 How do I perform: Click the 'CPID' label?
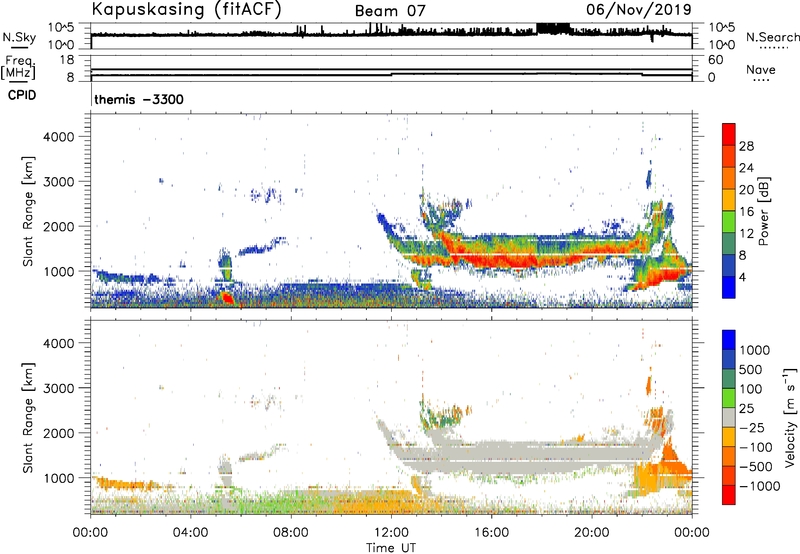click(22, 95)
